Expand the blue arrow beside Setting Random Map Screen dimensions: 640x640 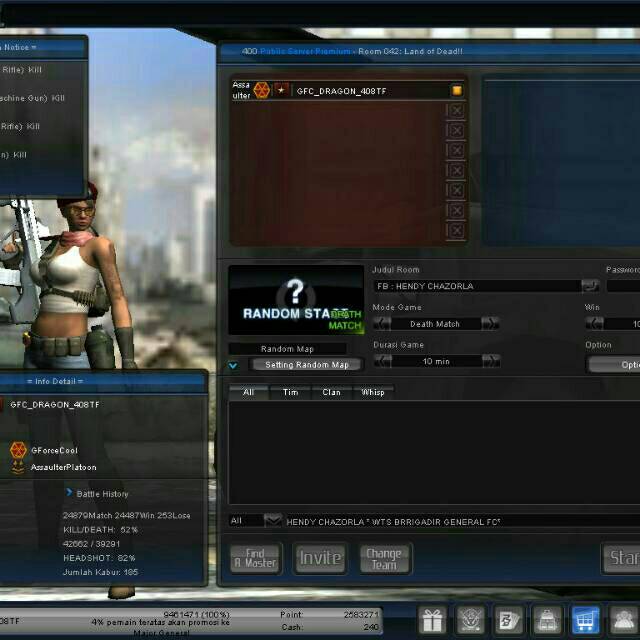(233, 366)
